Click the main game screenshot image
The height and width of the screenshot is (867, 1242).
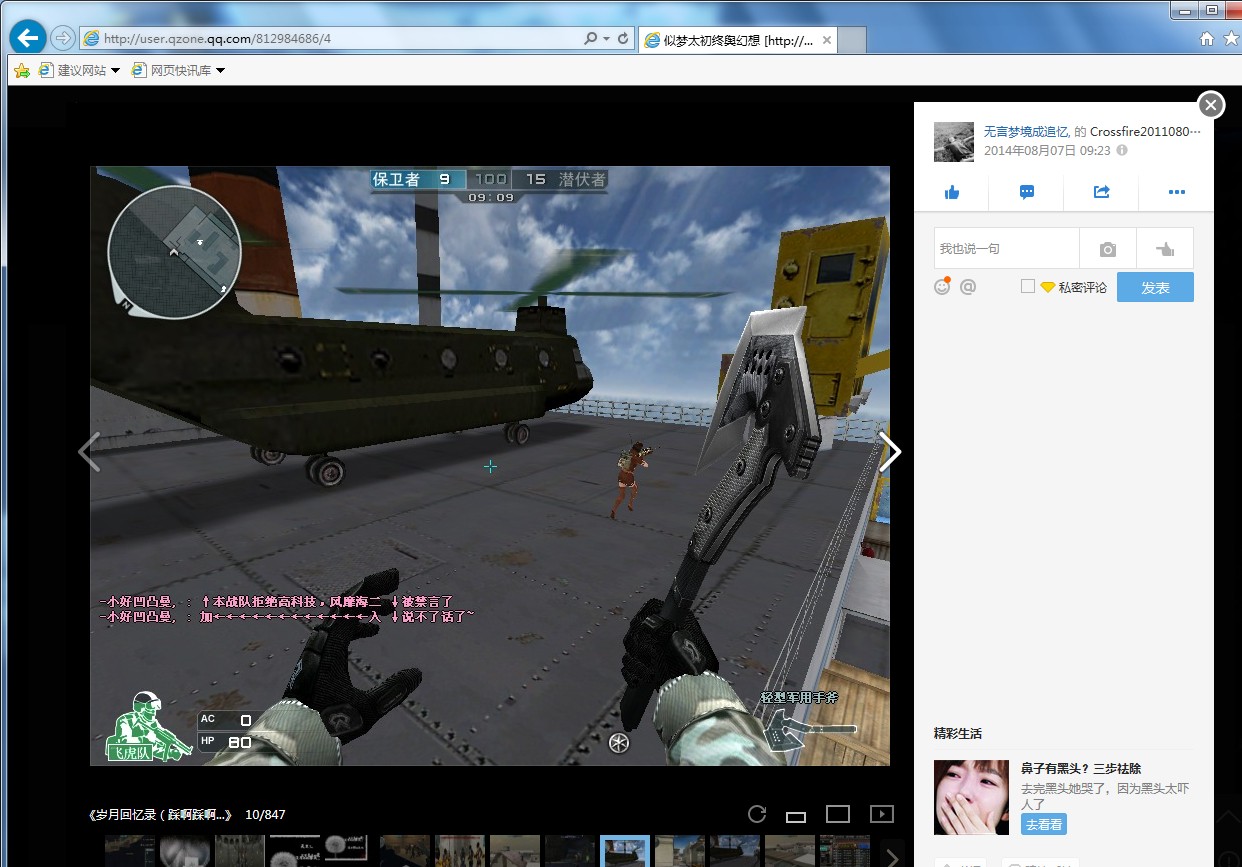490,466
